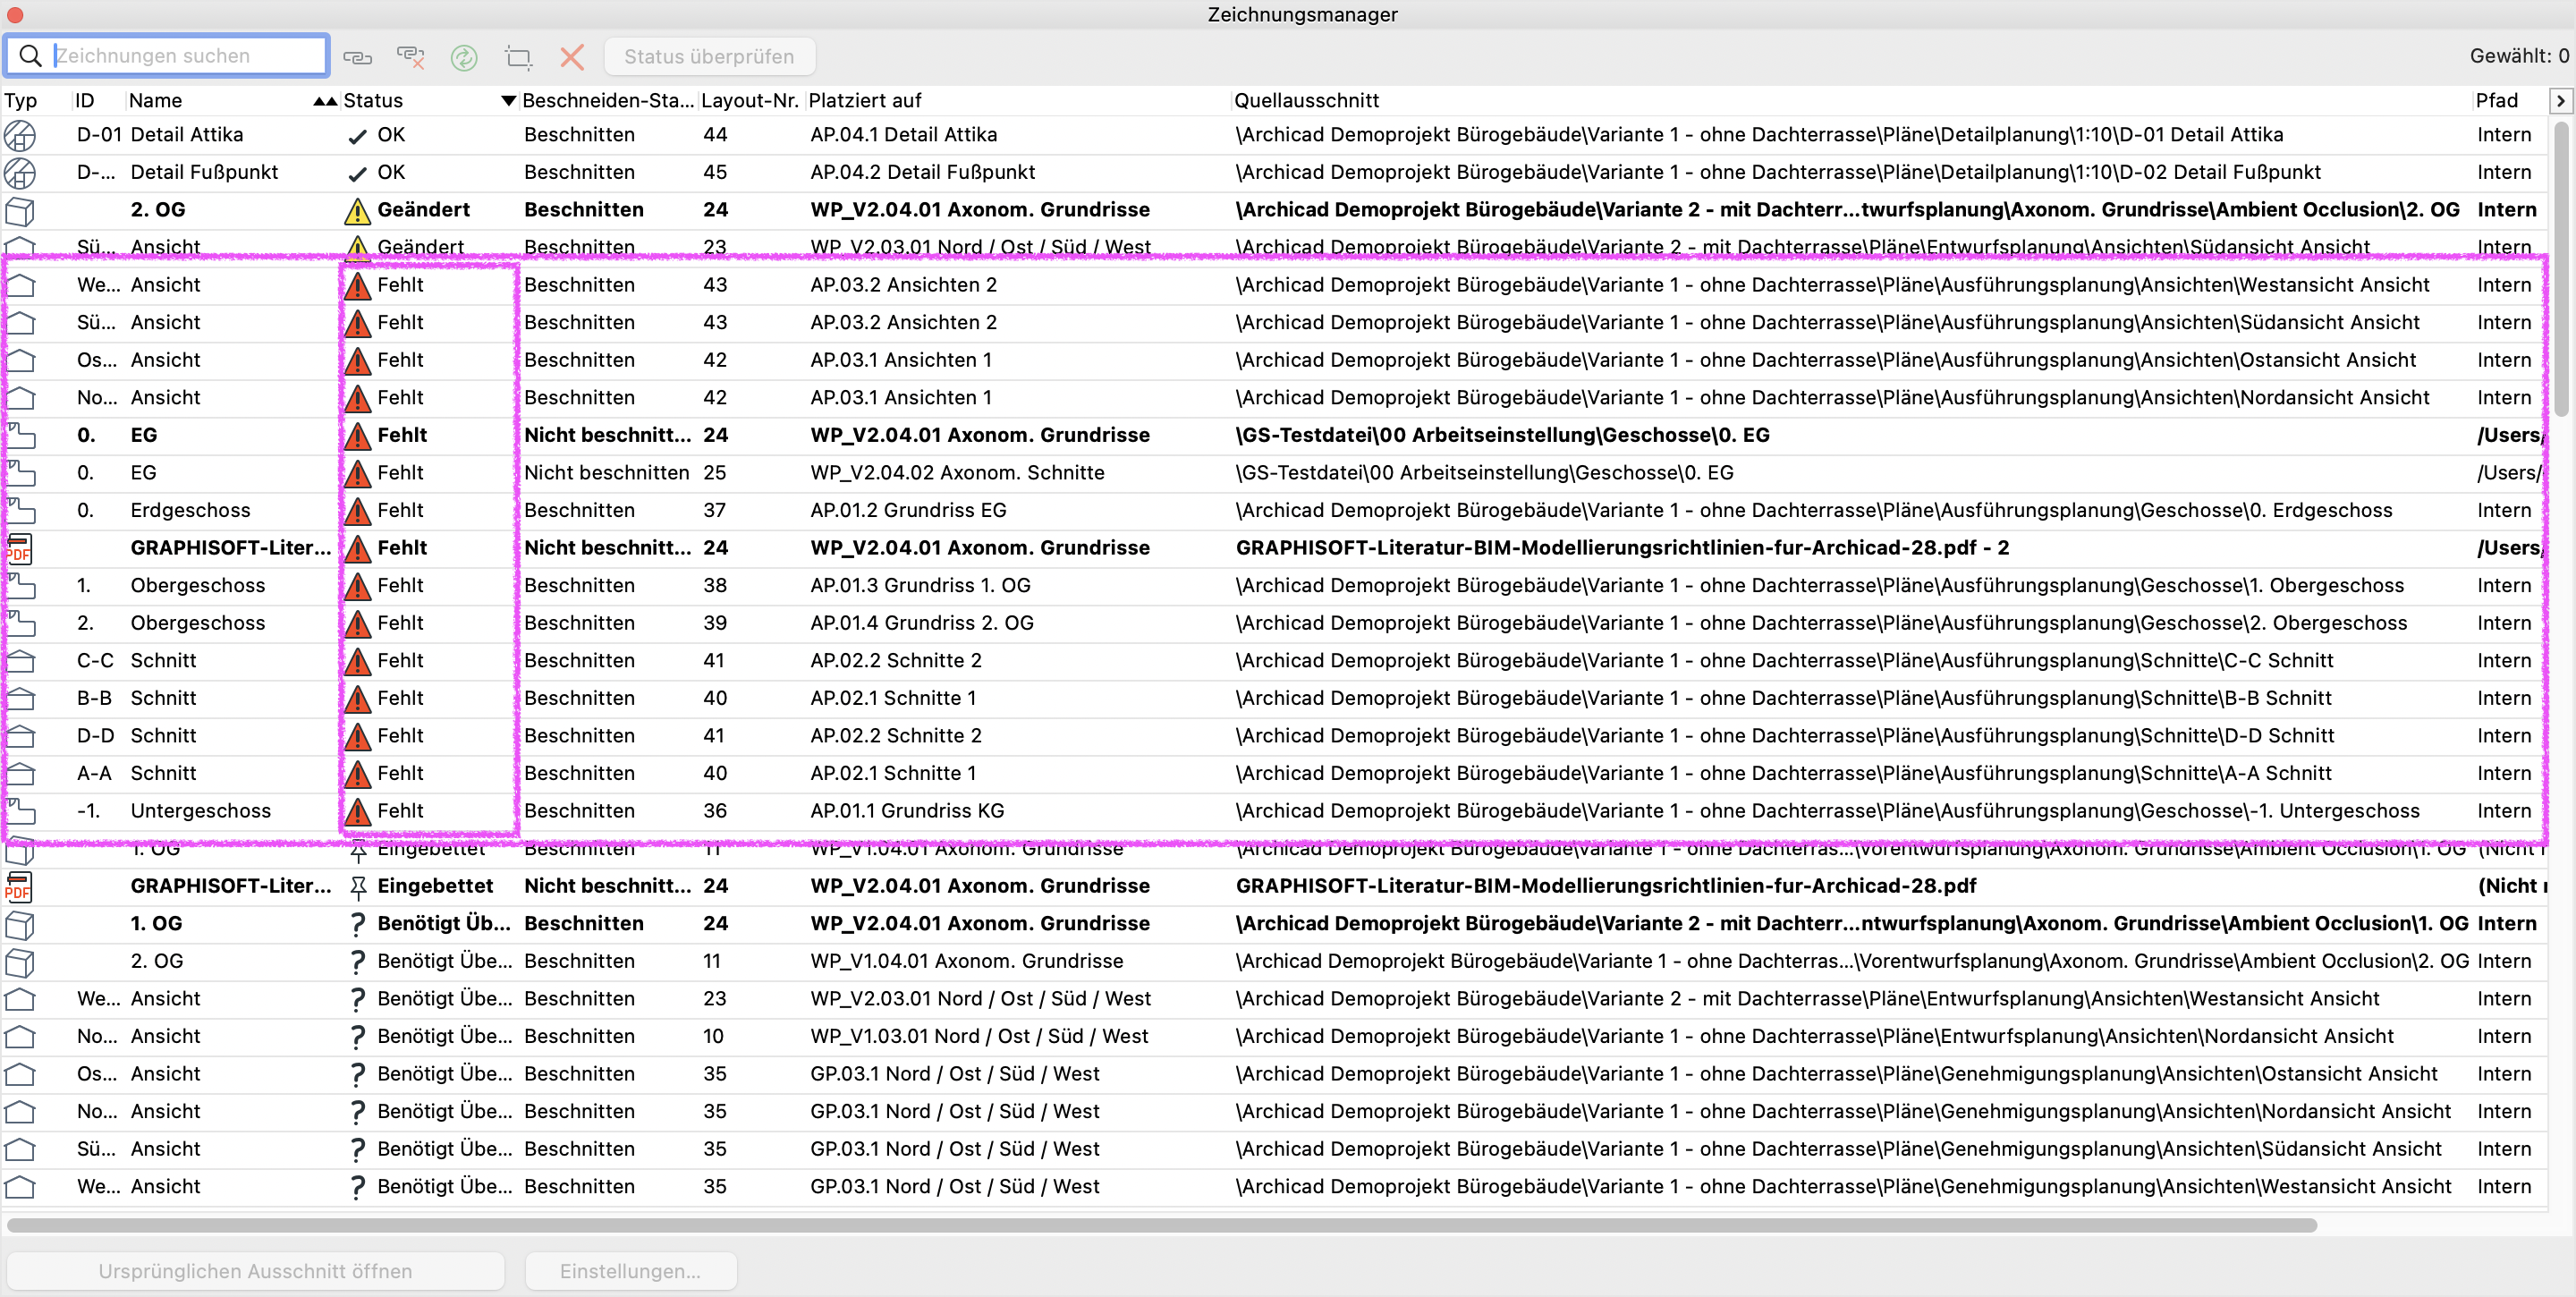Select the AP.02.2 Schnitte 2 cell in C-C row
The image size is (2576, 1297).
tap(895, 661)
